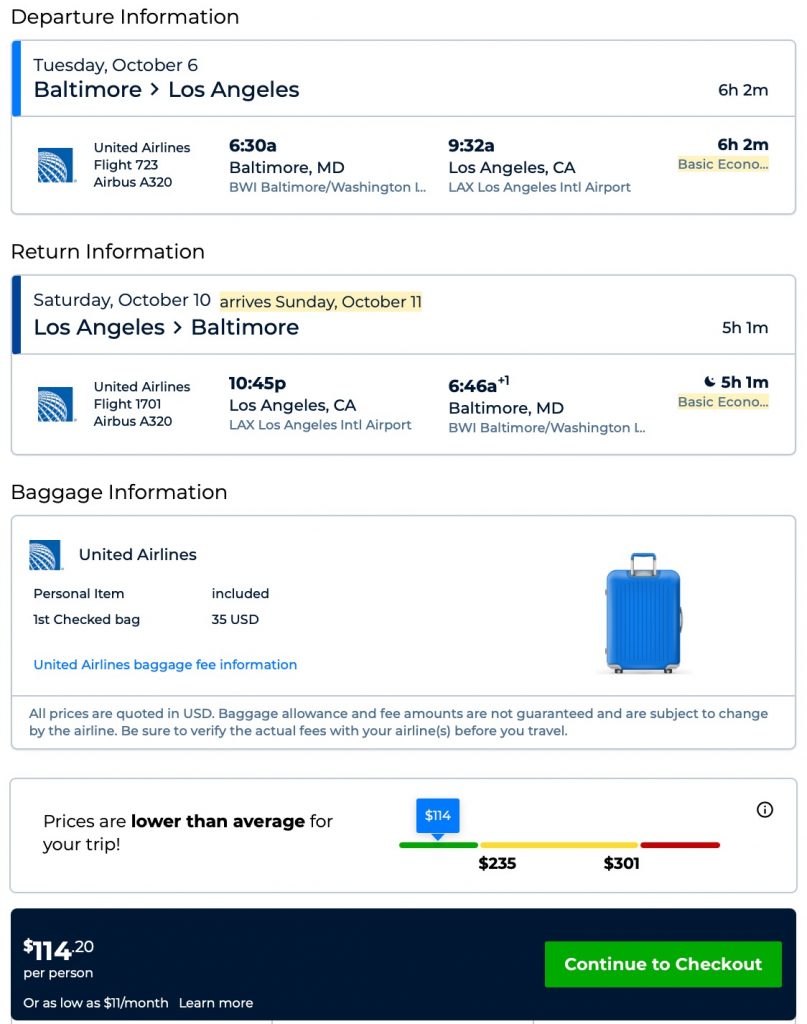Click the overnight moon icon
The height and width of the screenshot is (1024, 807).
709,382
